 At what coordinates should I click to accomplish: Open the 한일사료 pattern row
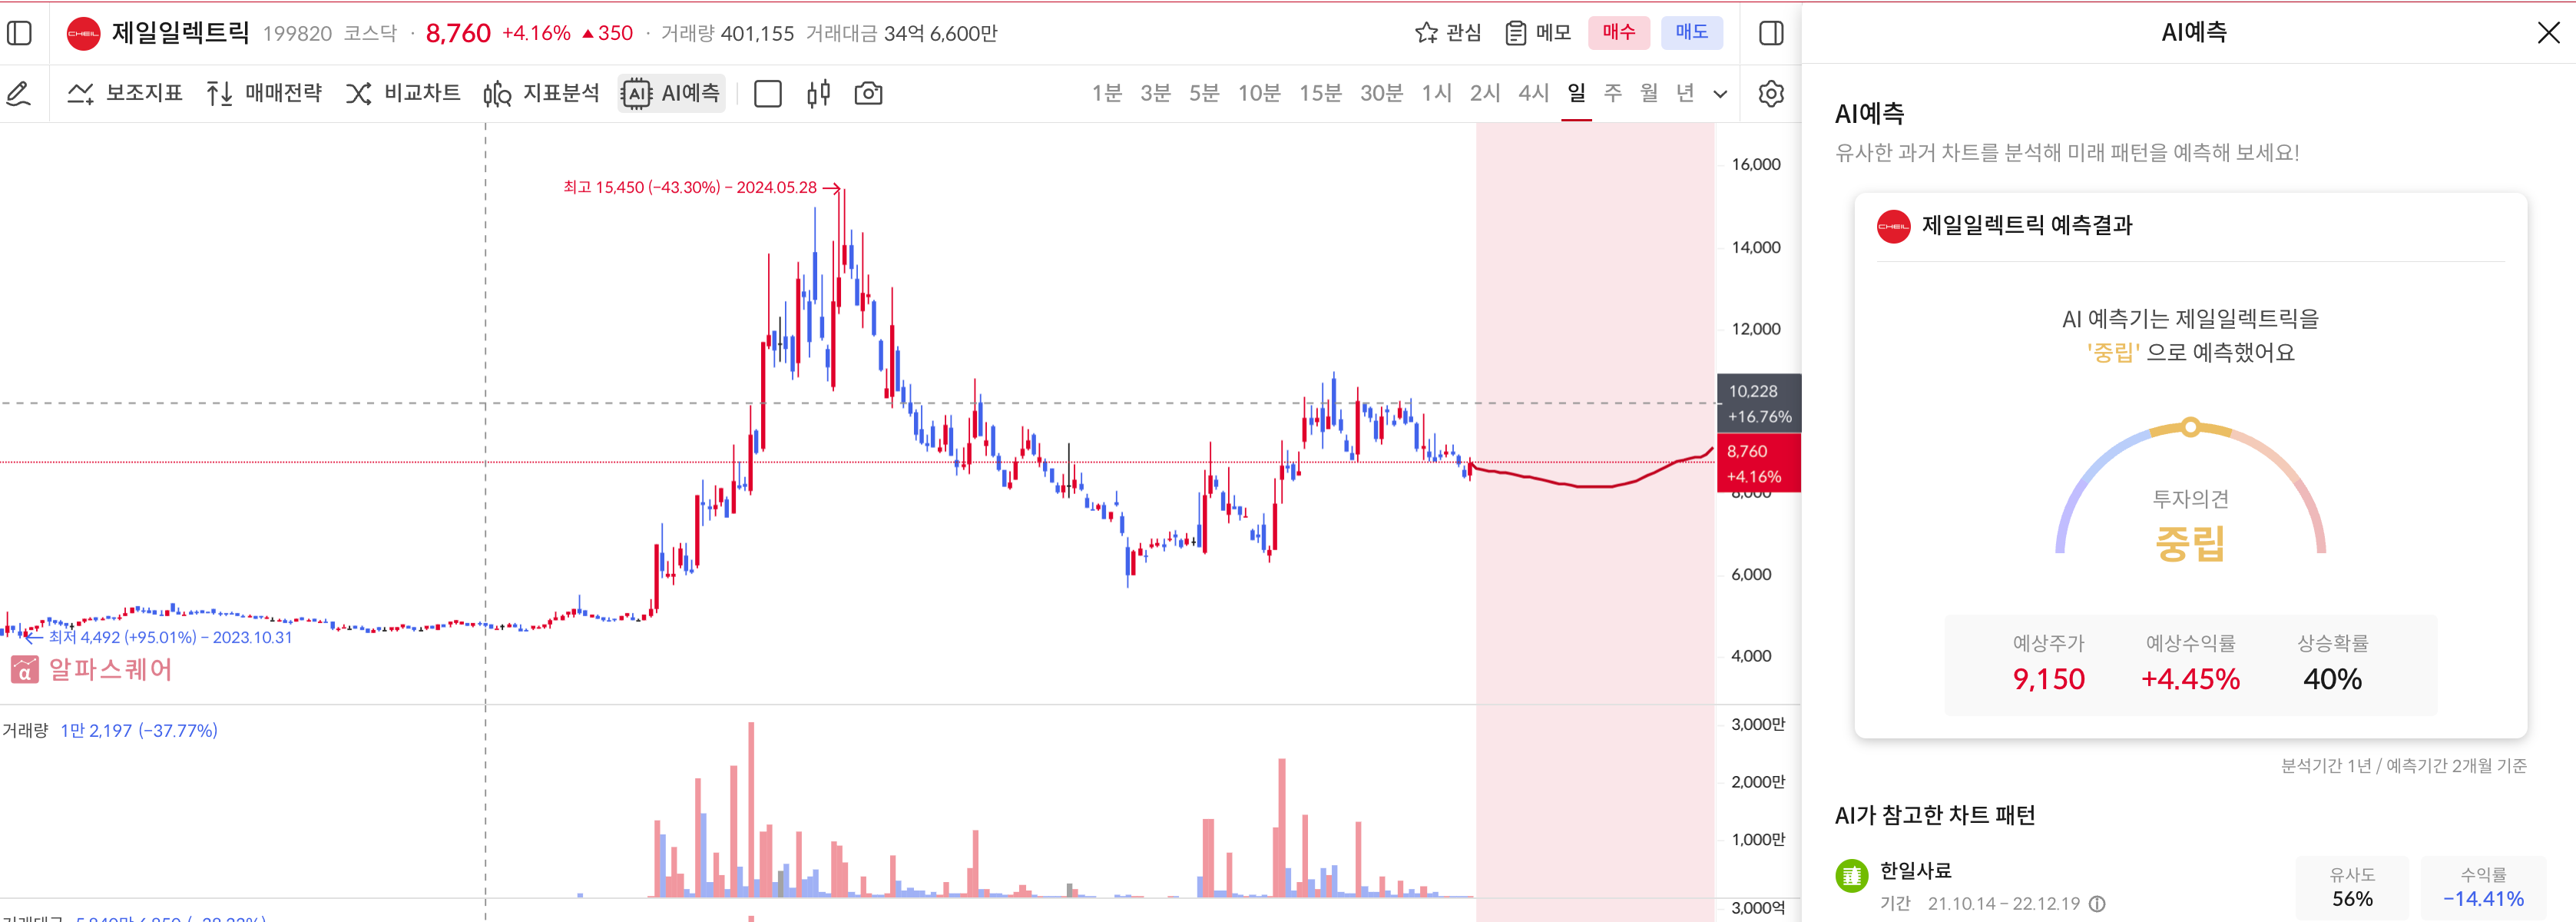pyautogui.click(x=2190, y=886)
